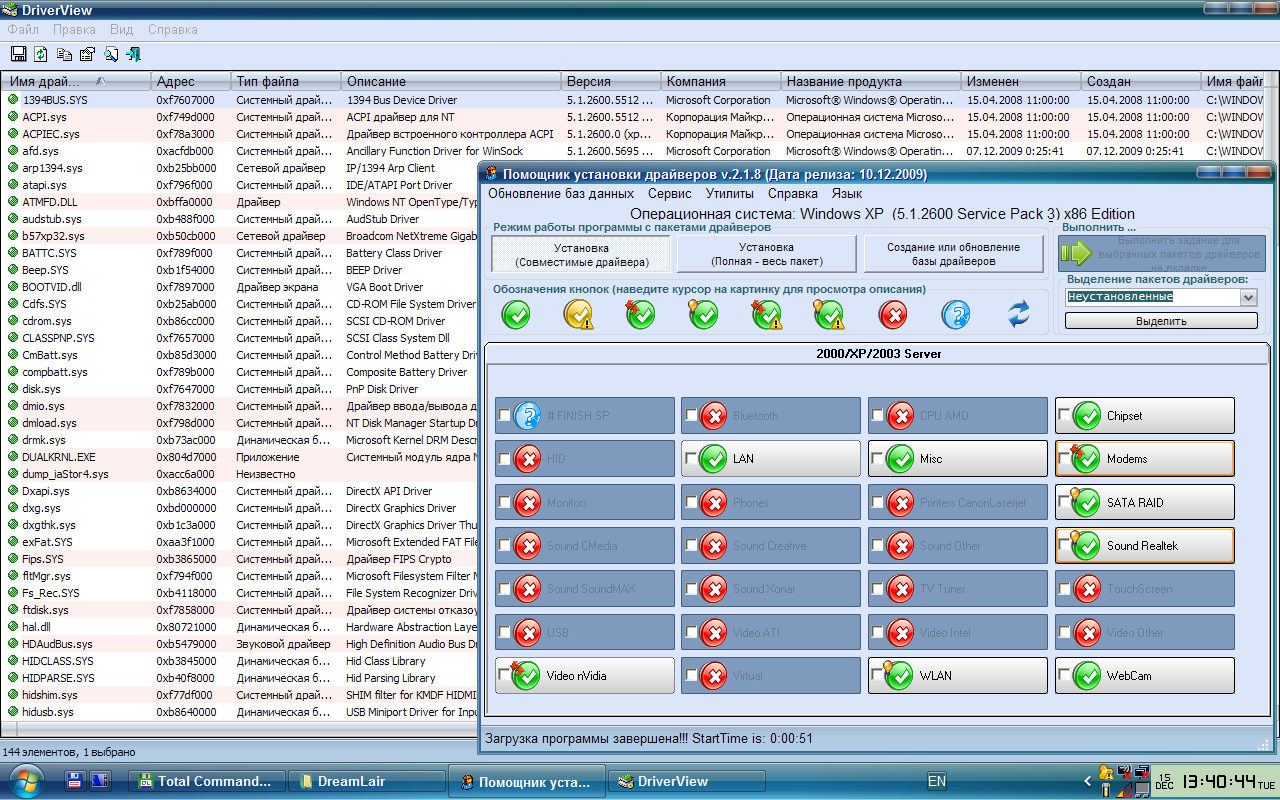Click the Exit door toolbar icon
Viewport: 1280px width, 800px height.
(133, 54)
